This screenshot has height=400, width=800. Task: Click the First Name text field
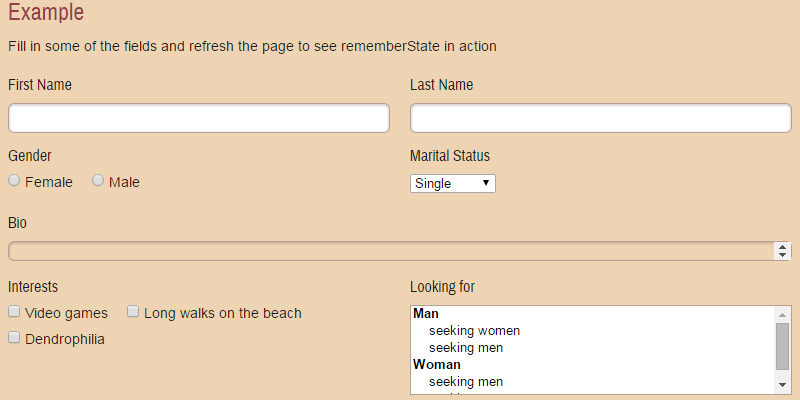tap(198, 118)
